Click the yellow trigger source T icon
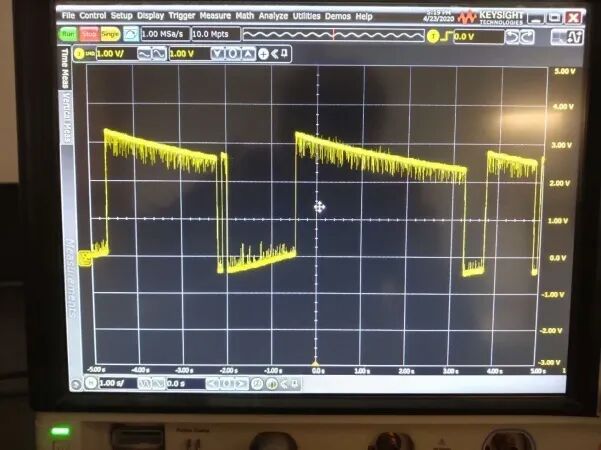Image resolution: width=601 pixels, height=450 pixels. [433, 36]
